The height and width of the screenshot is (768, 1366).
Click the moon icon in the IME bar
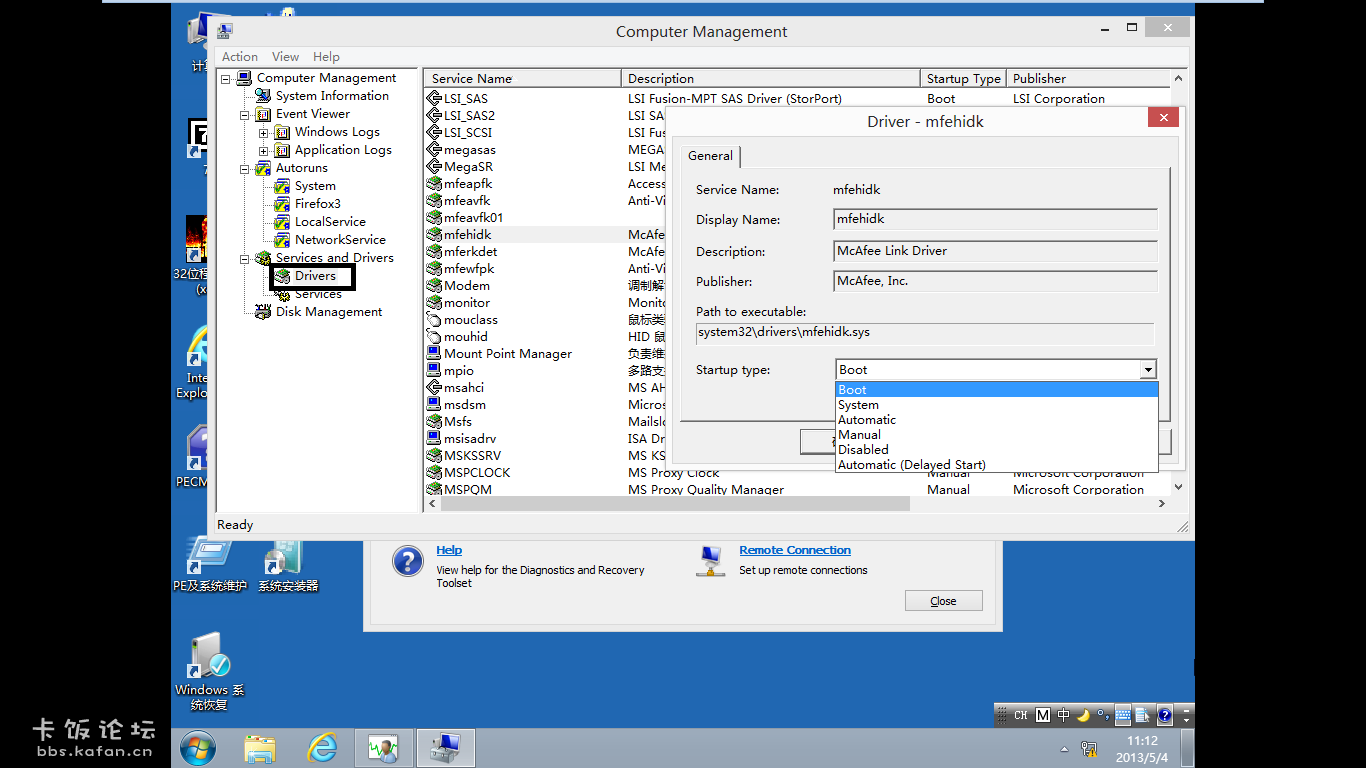[1083, 715]
